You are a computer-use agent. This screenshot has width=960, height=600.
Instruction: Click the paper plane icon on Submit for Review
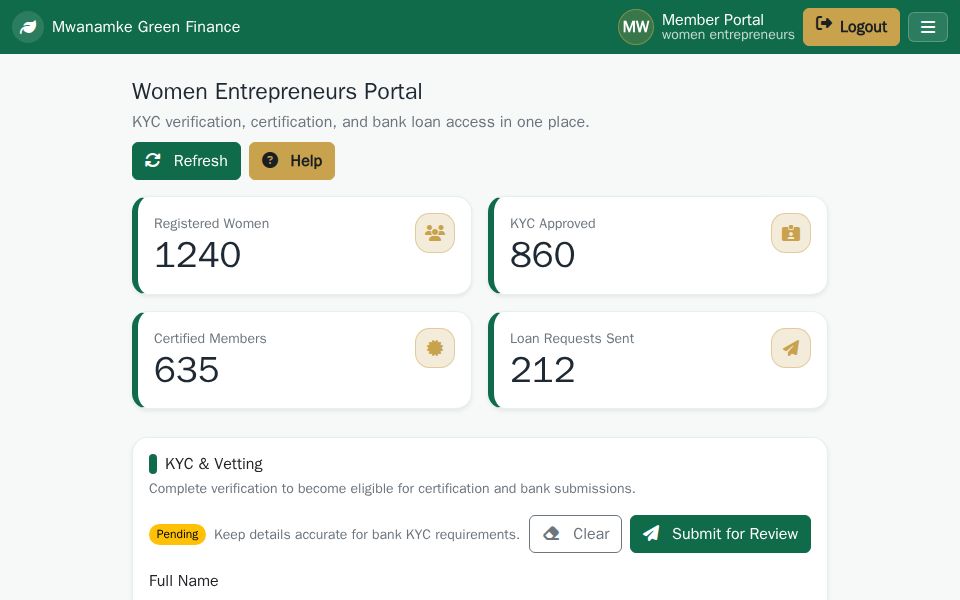(651, 534)
